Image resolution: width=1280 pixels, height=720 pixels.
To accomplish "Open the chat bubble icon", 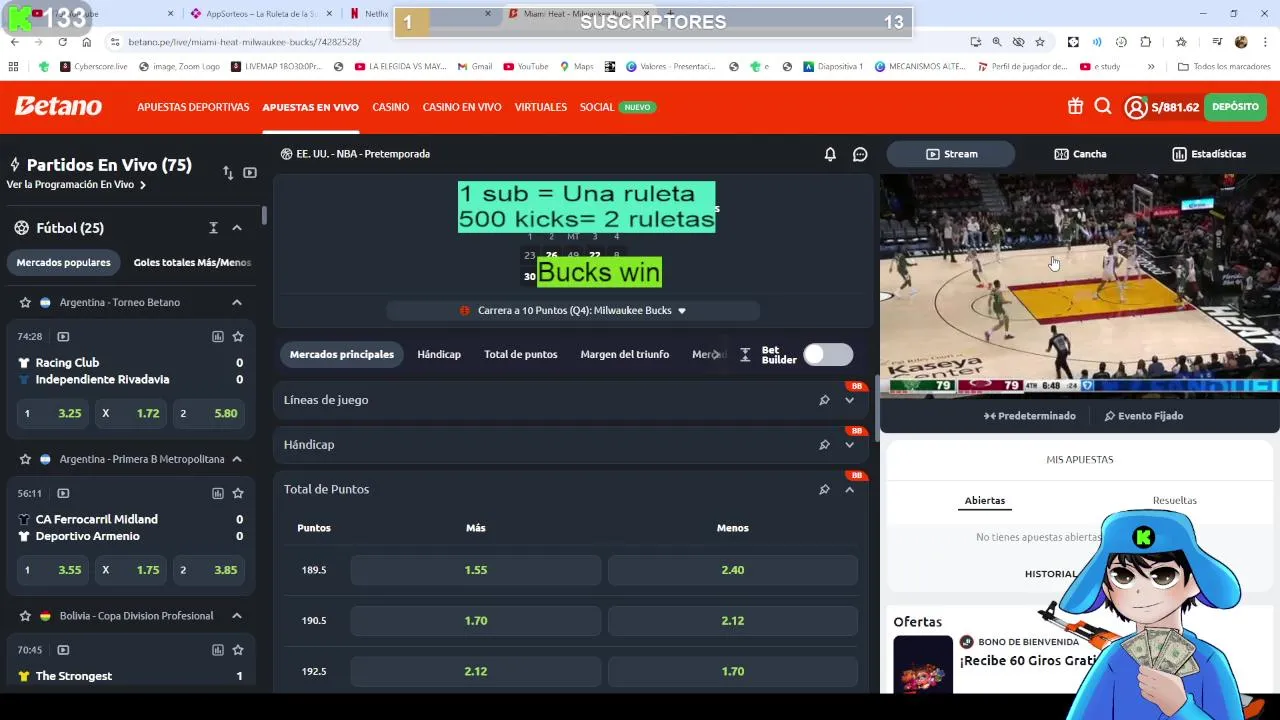I will (860, 154).
